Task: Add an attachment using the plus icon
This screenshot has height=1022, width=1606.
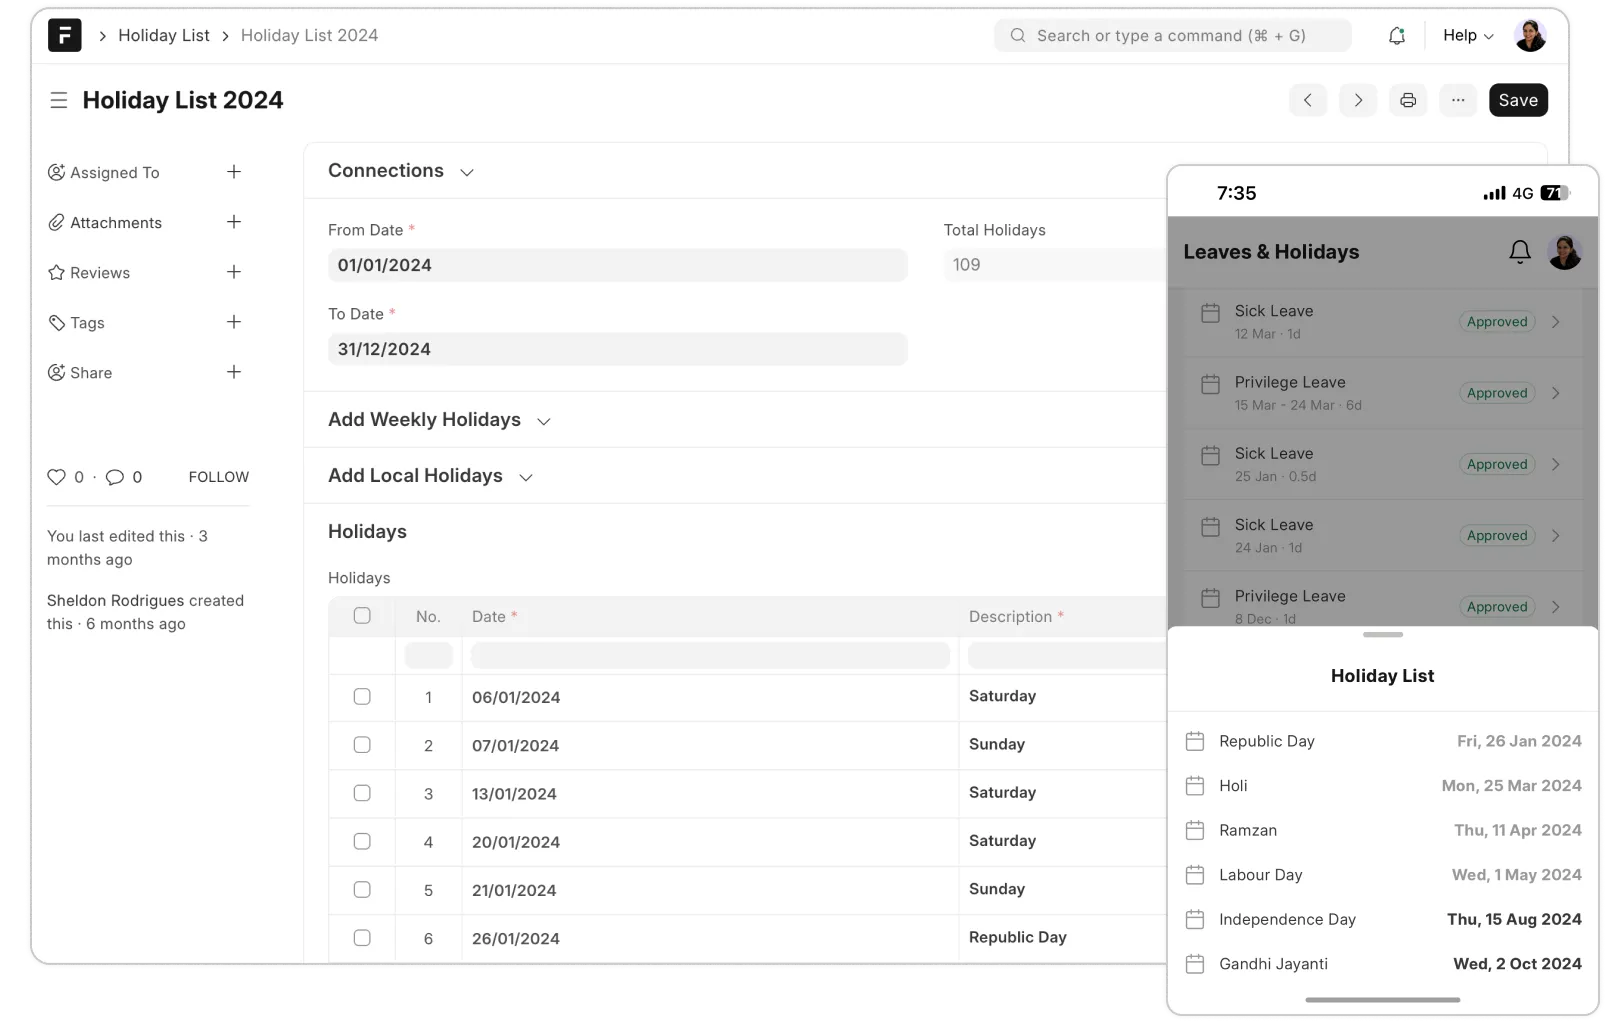Action: coord(234,222)
